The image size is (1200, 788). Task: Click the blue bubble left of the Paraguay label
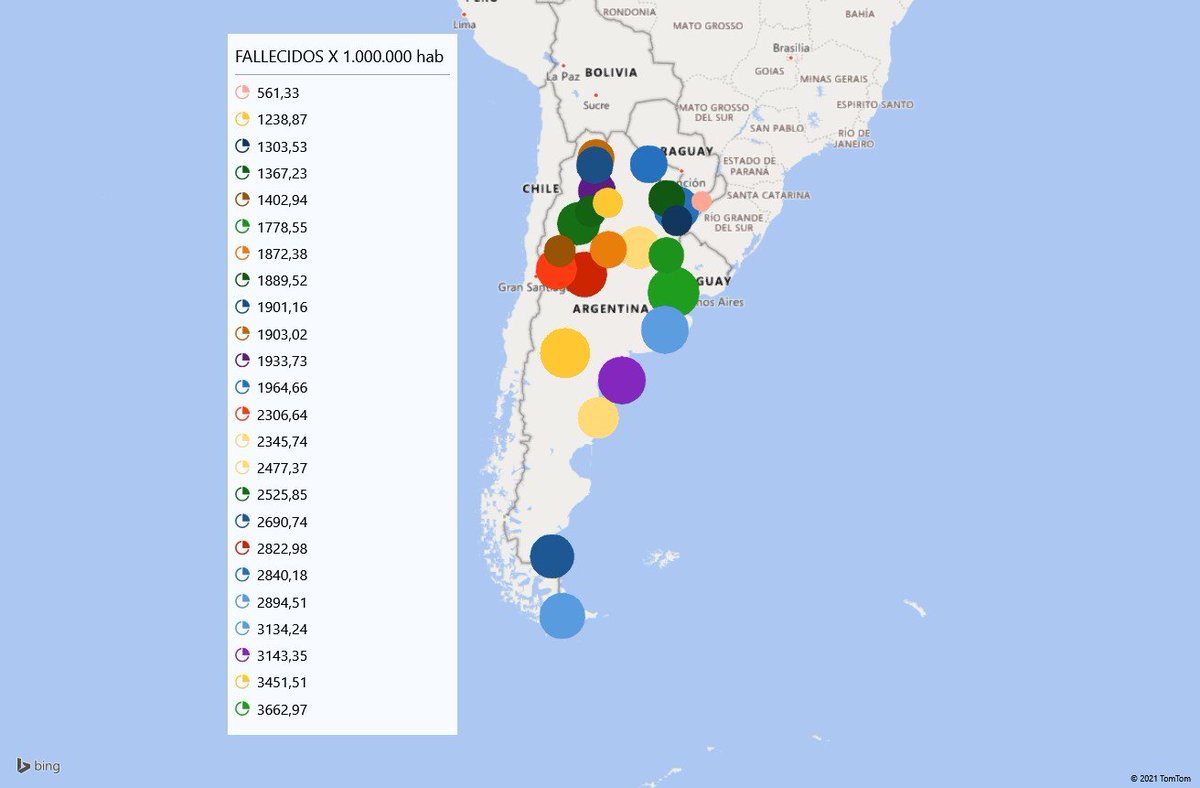[x=648, y=164]
